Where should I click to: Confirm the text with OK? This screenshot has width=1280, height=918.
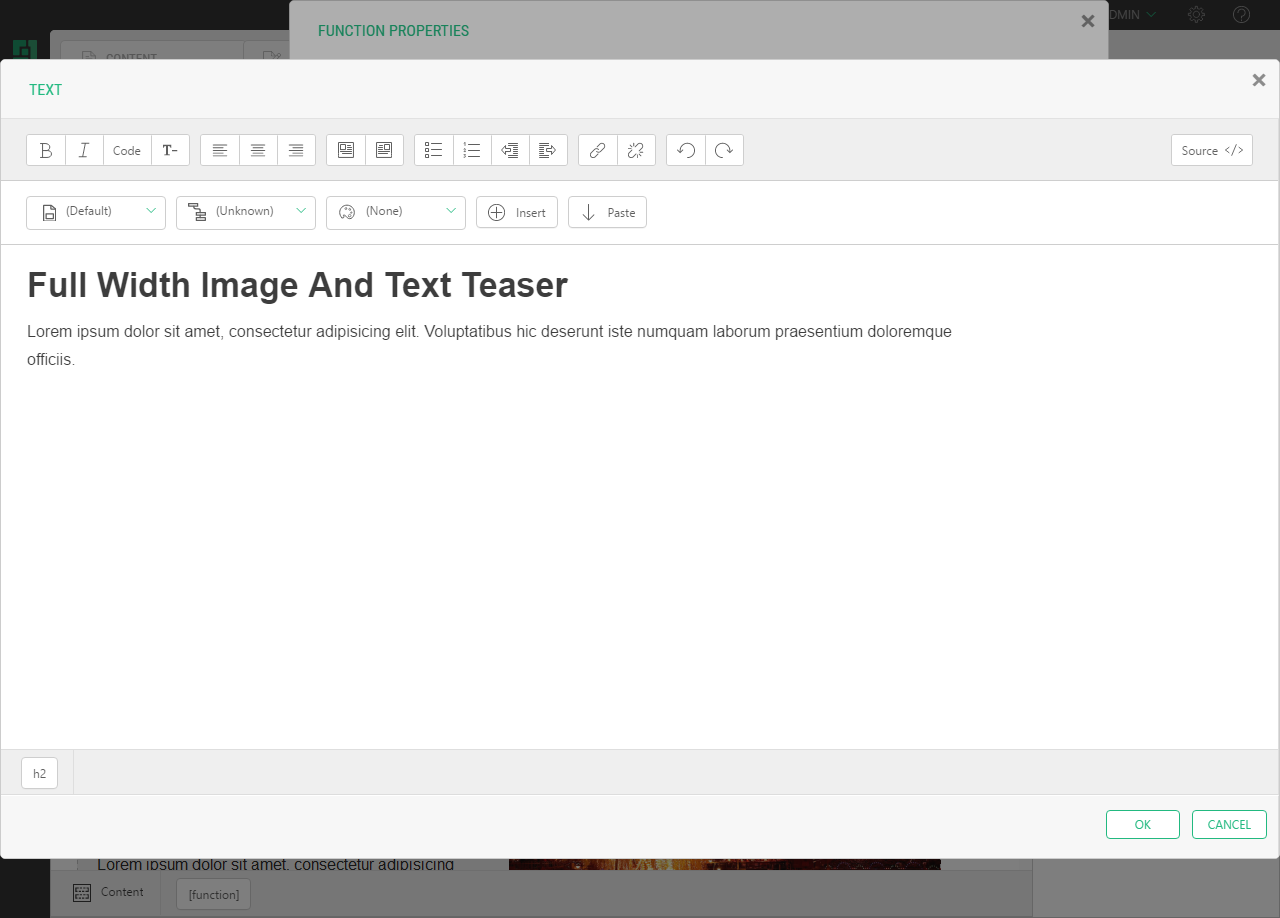point(1142,824)
